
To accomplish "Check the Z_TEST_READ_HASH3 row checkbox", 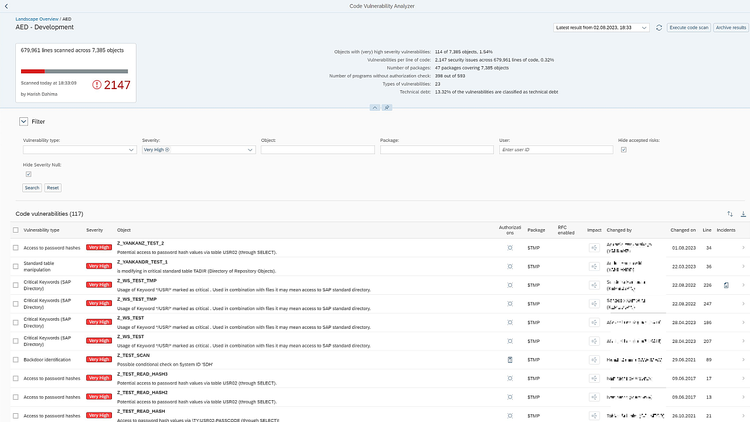I will 16,378.
